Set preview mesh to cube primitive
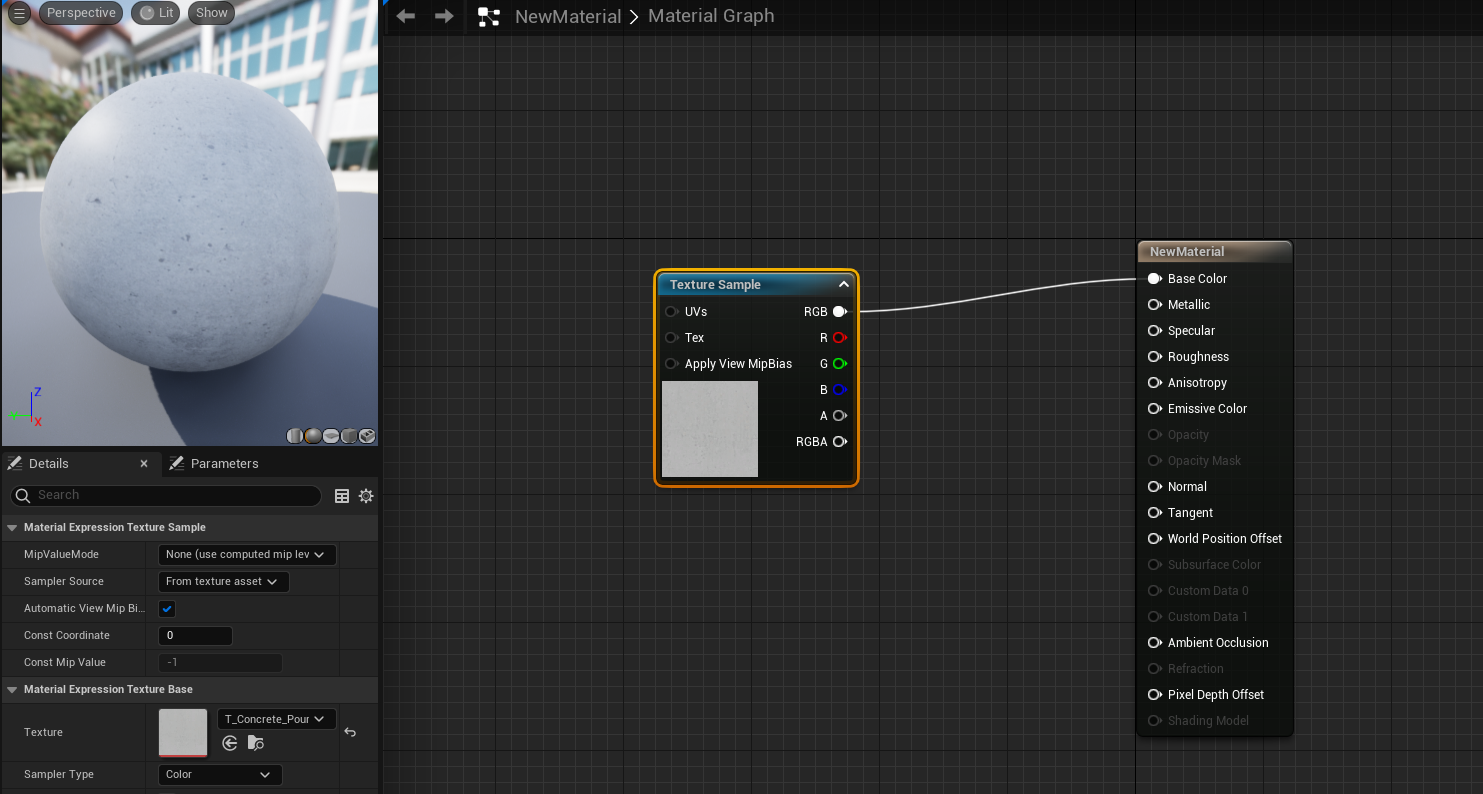This screenshot has width=1483, height=794. (349, 436)
